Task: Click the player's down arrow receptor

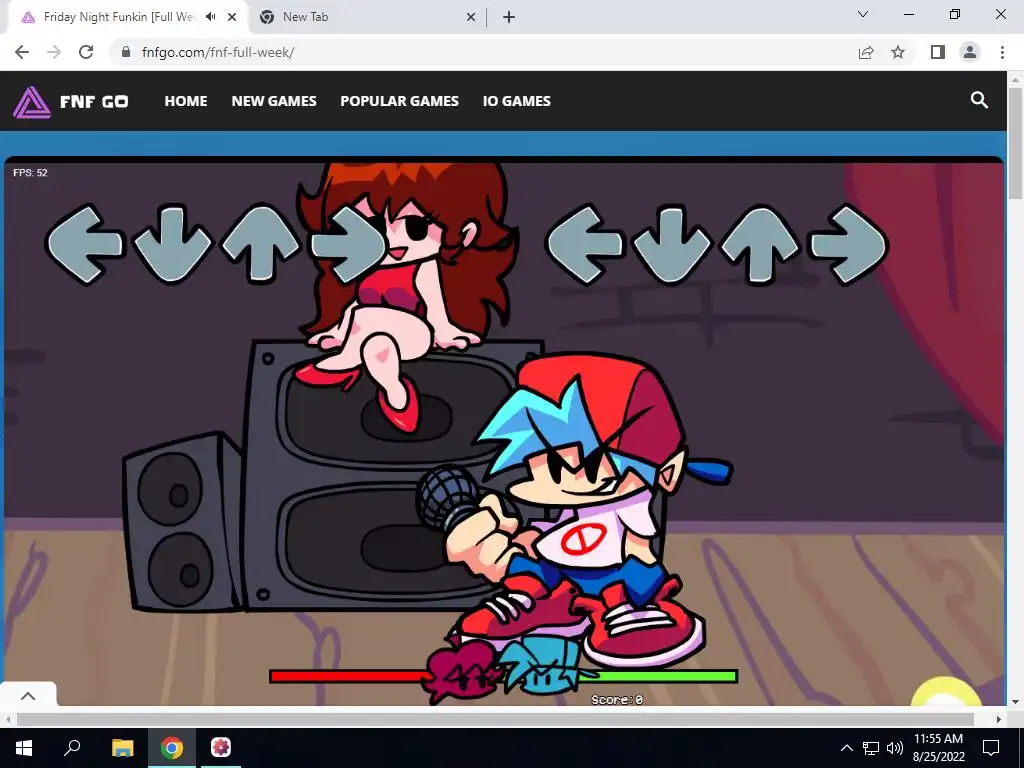Action: [x=672, y=245]
